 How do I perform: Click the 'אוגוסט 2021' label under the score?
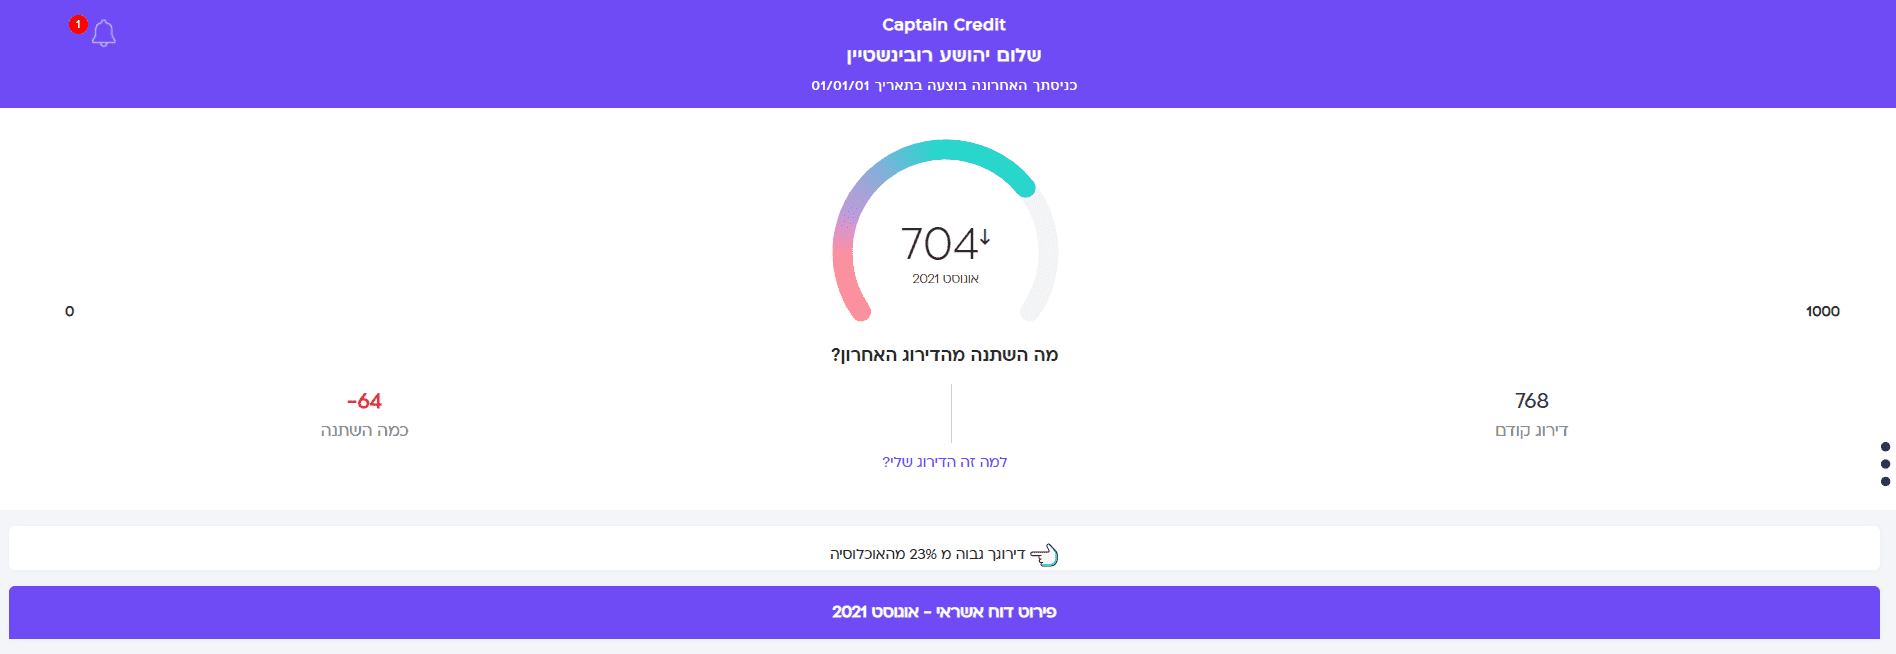point(945,279)
